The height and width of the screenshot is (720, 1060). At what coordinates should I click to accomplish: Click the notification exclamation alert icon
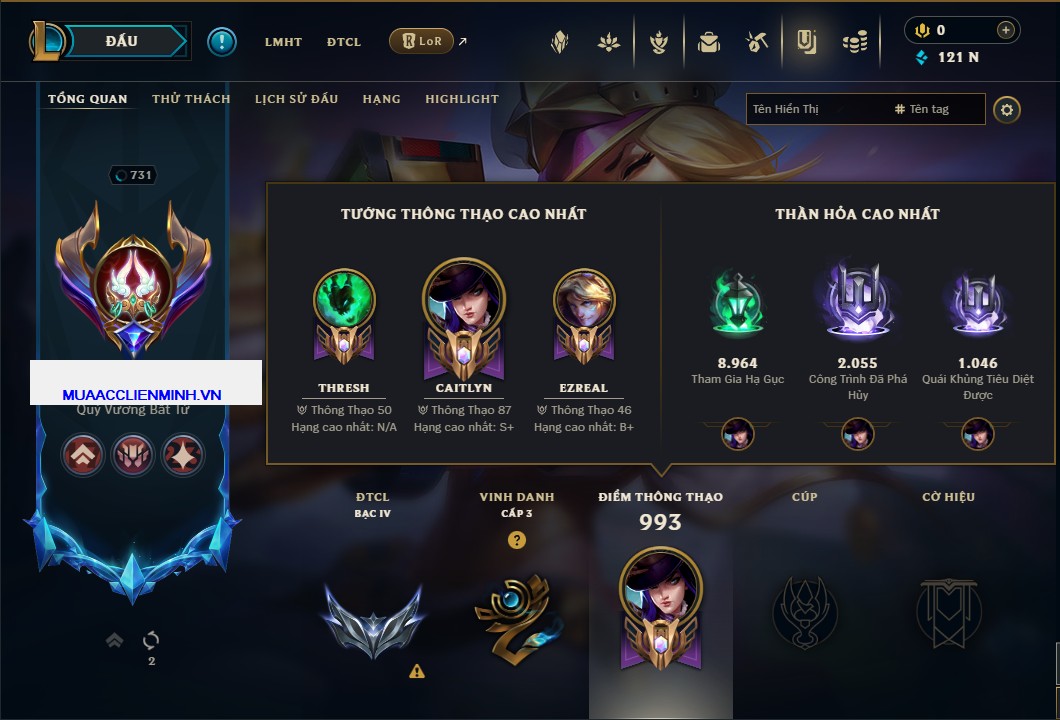coord(222,42)
